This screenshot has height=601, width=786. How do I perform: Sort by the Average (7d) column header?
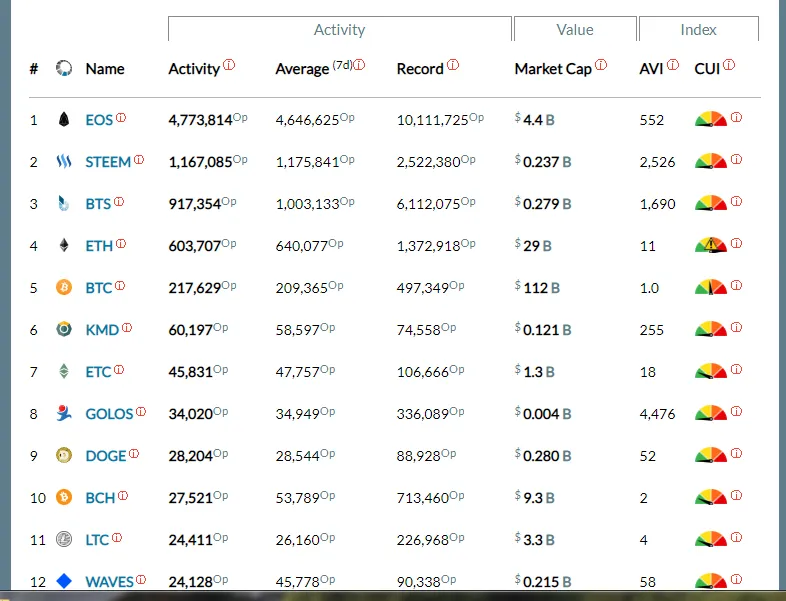tap(314, 69)
